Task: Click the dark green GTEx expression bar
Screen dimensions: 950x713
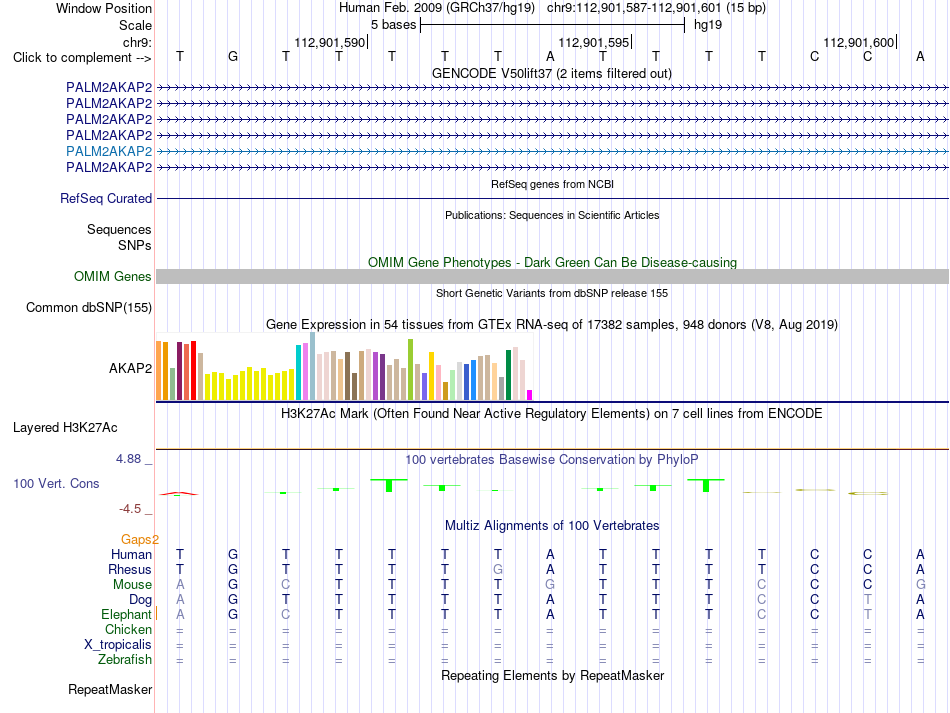Action: click(508, 375)
